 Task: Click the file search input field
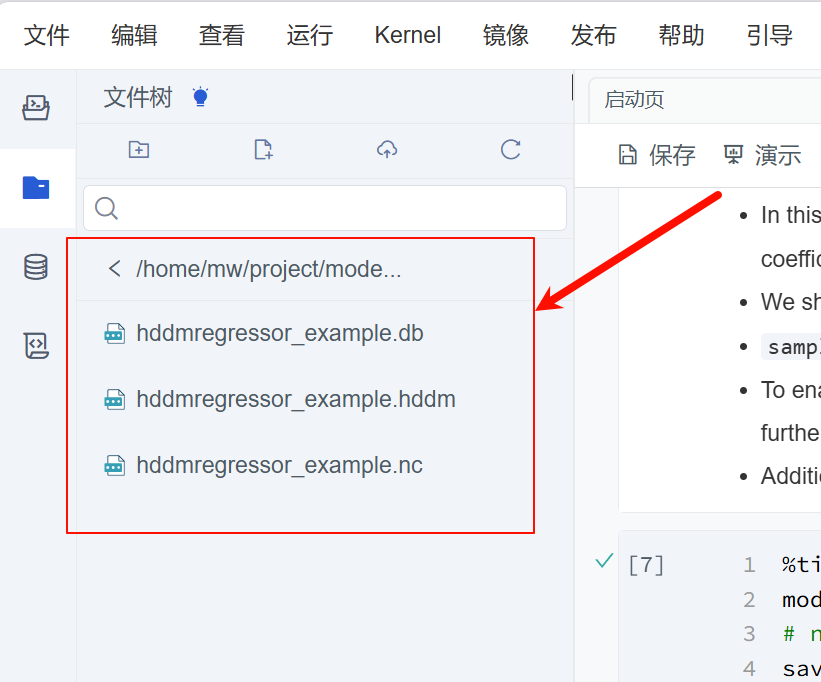click(x=324, y=208)
